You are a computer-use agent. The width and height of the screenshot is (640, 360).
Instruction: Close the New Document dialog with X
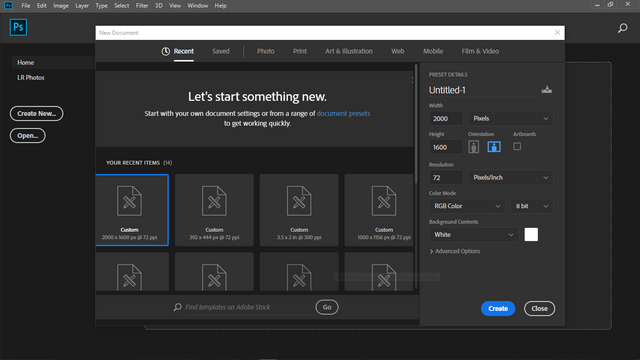coord(557,33)
